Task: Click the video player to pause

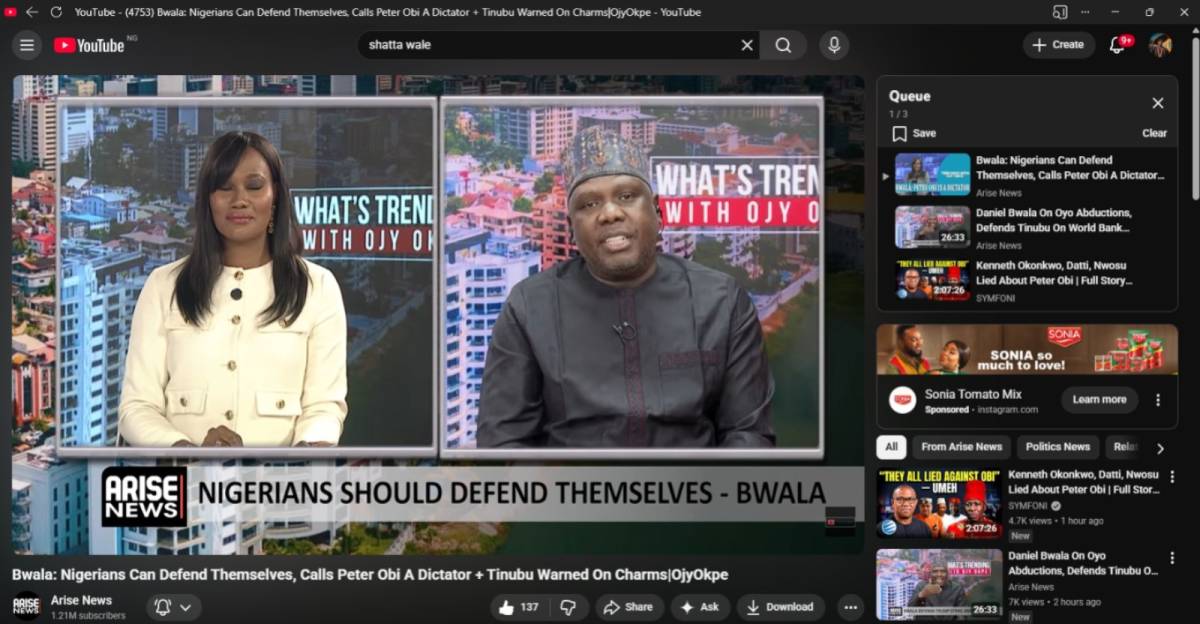Action: point(438,315)
